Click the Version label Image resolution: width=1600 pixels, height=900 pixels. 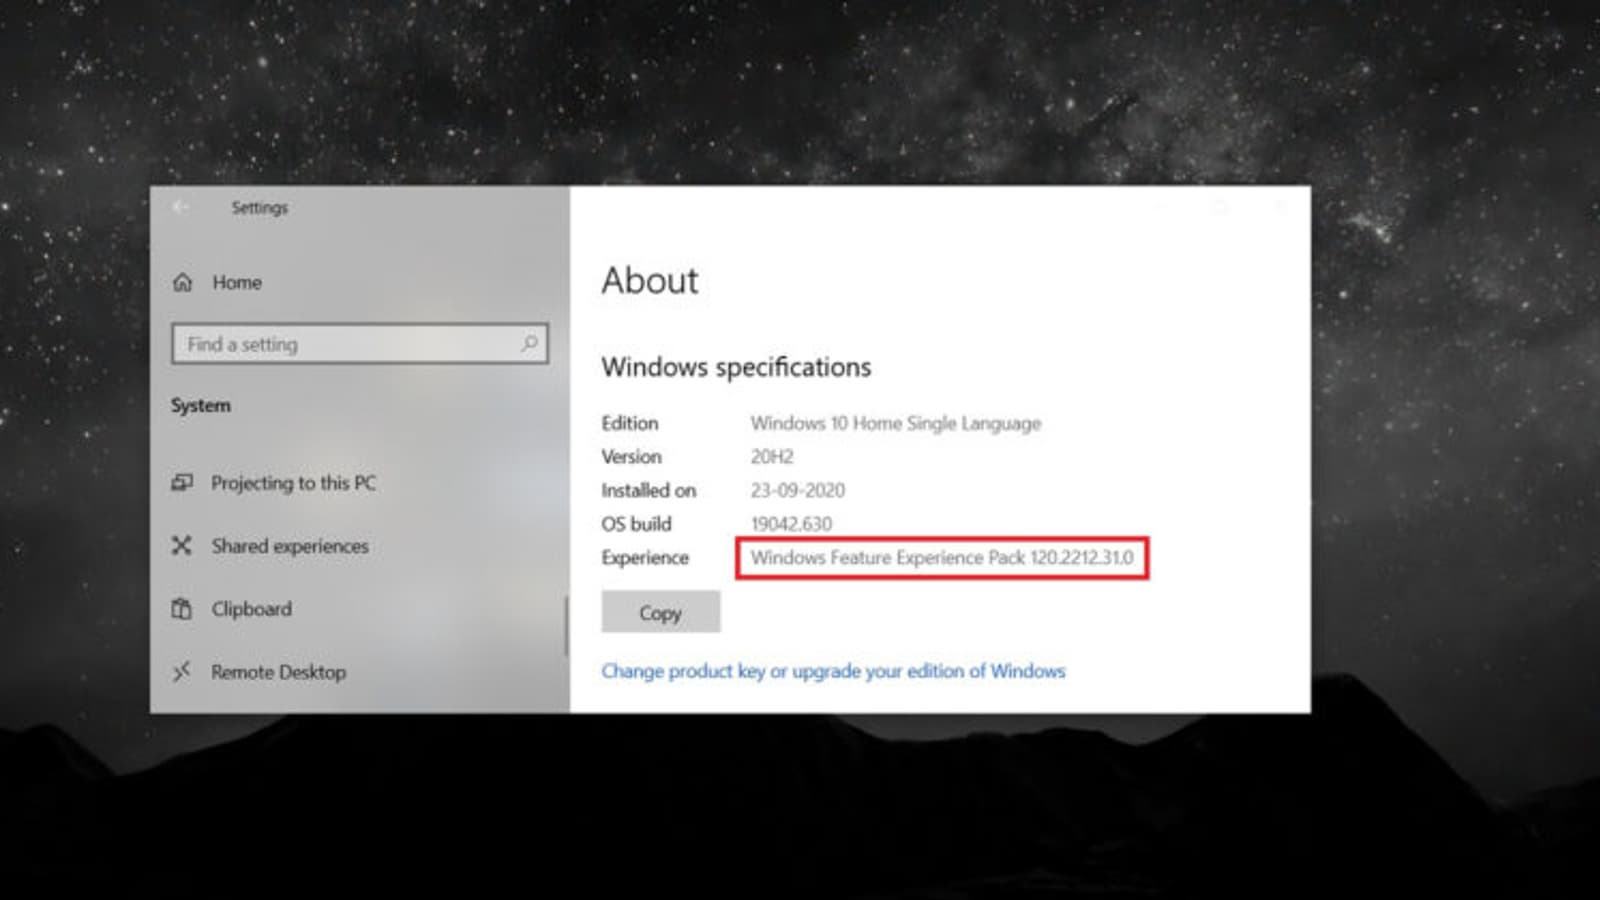[x=631, y=457]
